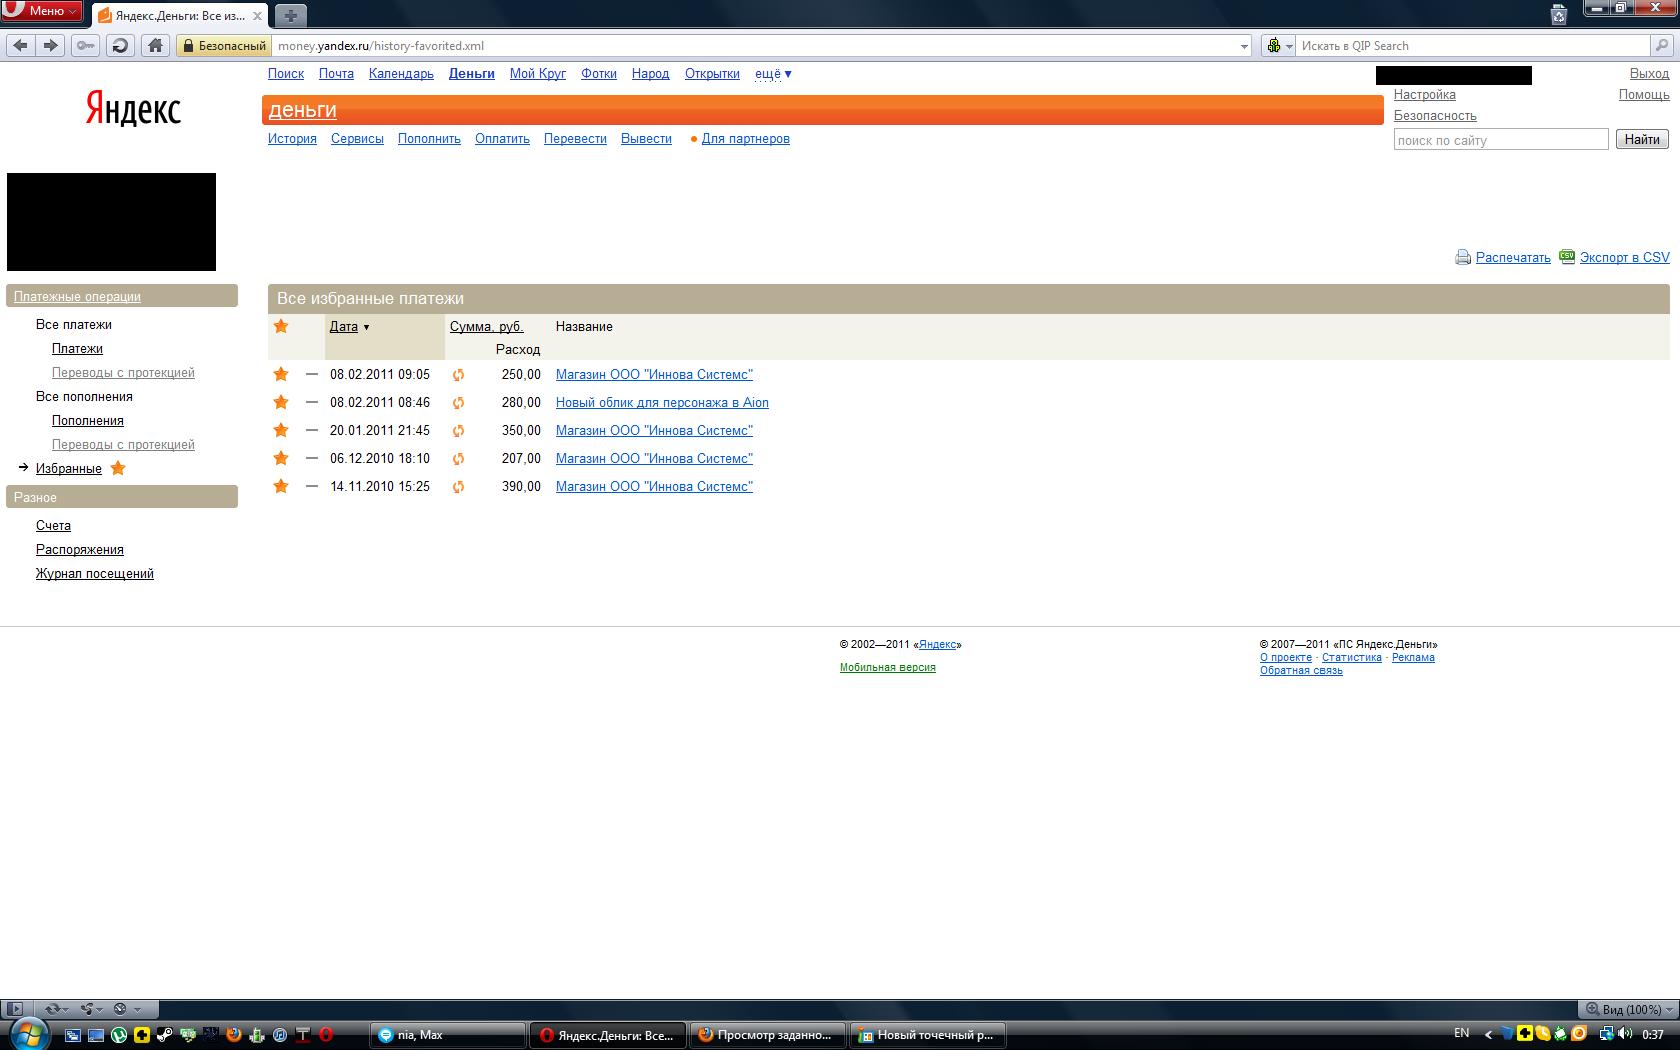Open the История tab
Image resolution: width=1680 pixels, height=1050 pixels.
pos(292,139)
